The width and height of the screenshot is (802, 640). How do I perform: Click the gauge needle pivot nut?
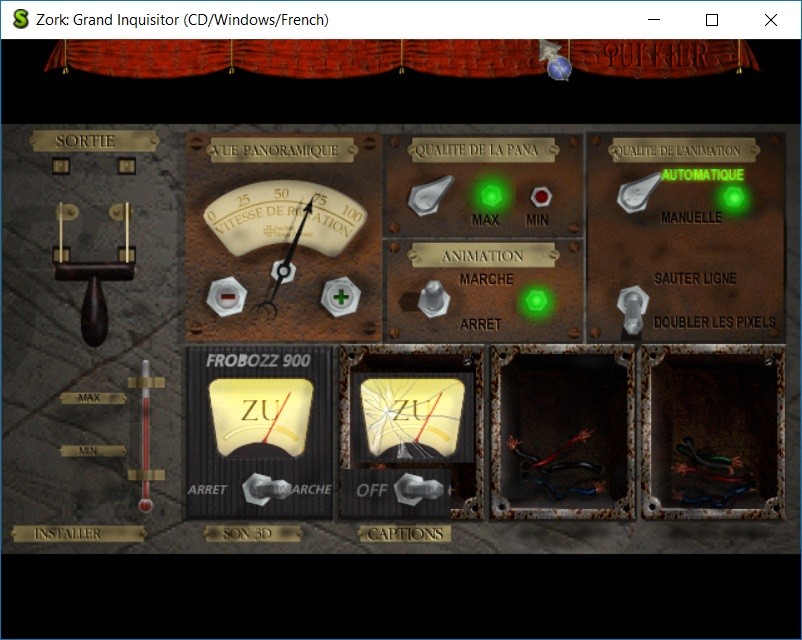[283, 271]
